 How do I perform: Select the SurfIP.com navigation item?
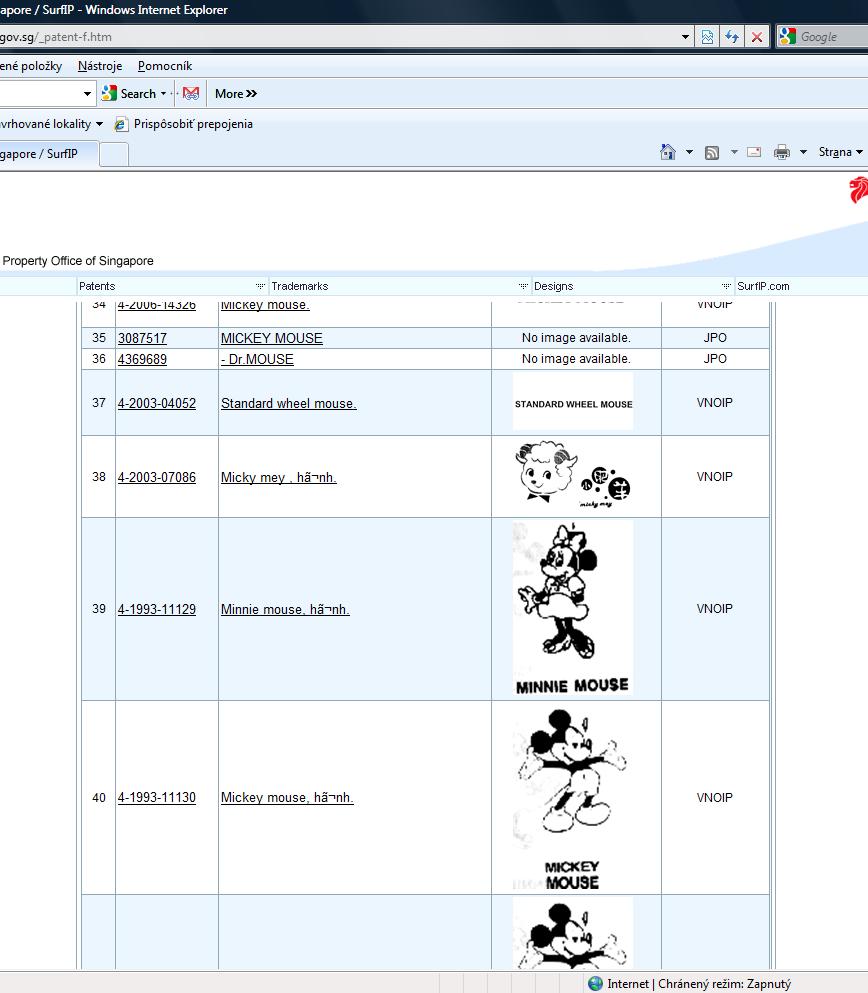[x=763, y=286]
